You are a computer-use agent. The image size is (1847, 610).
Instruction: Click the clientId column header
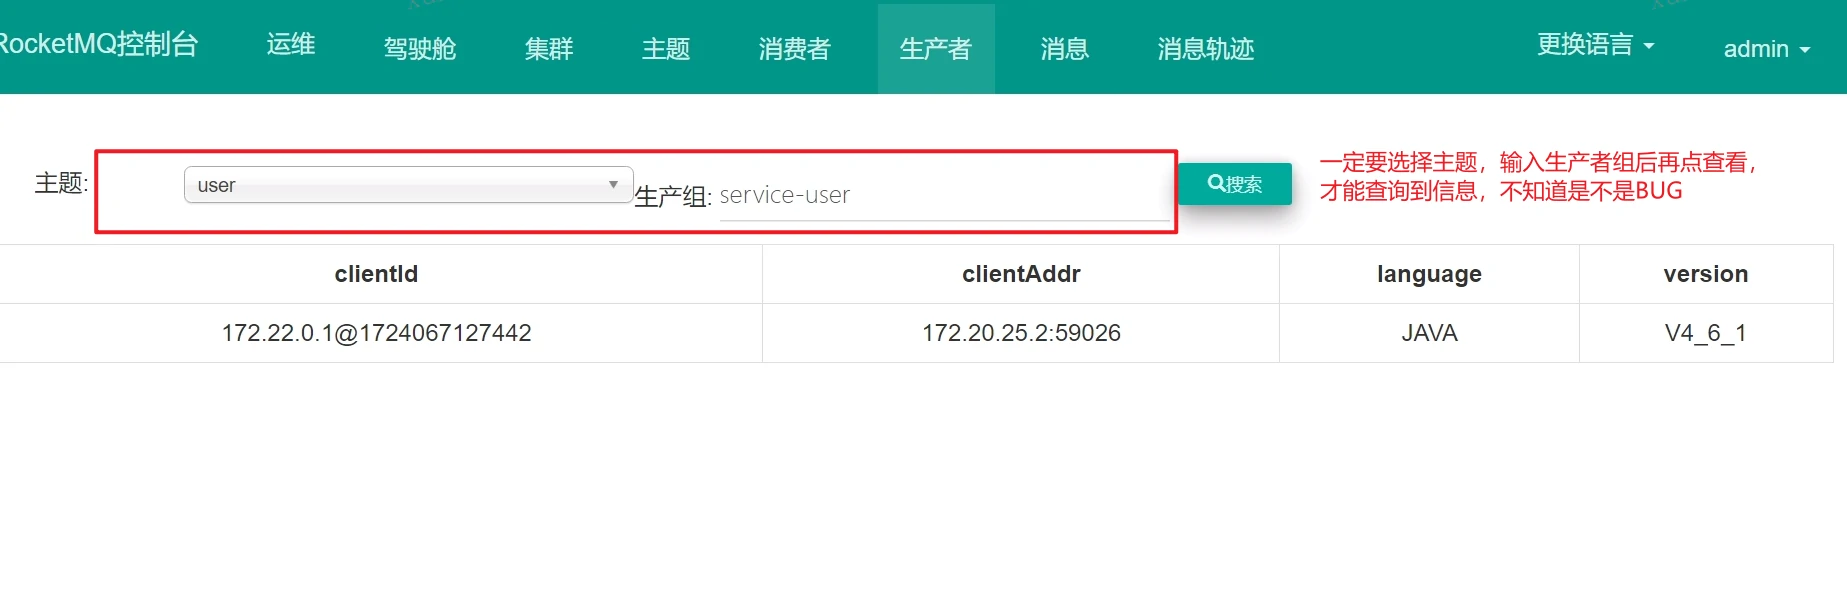[x=376, y=274]
